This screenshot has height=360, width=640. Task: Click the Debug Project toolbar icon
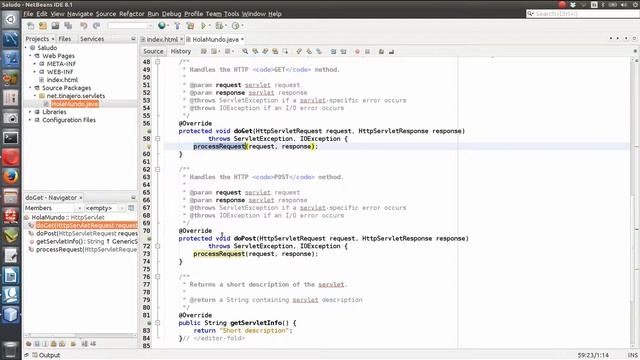[x=220, y=26]
